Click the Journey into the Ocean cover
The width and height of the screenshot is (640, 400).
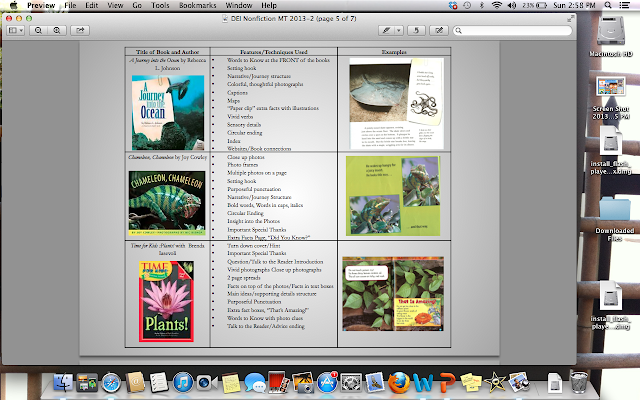pyautogui.click(x=168, y=112)
